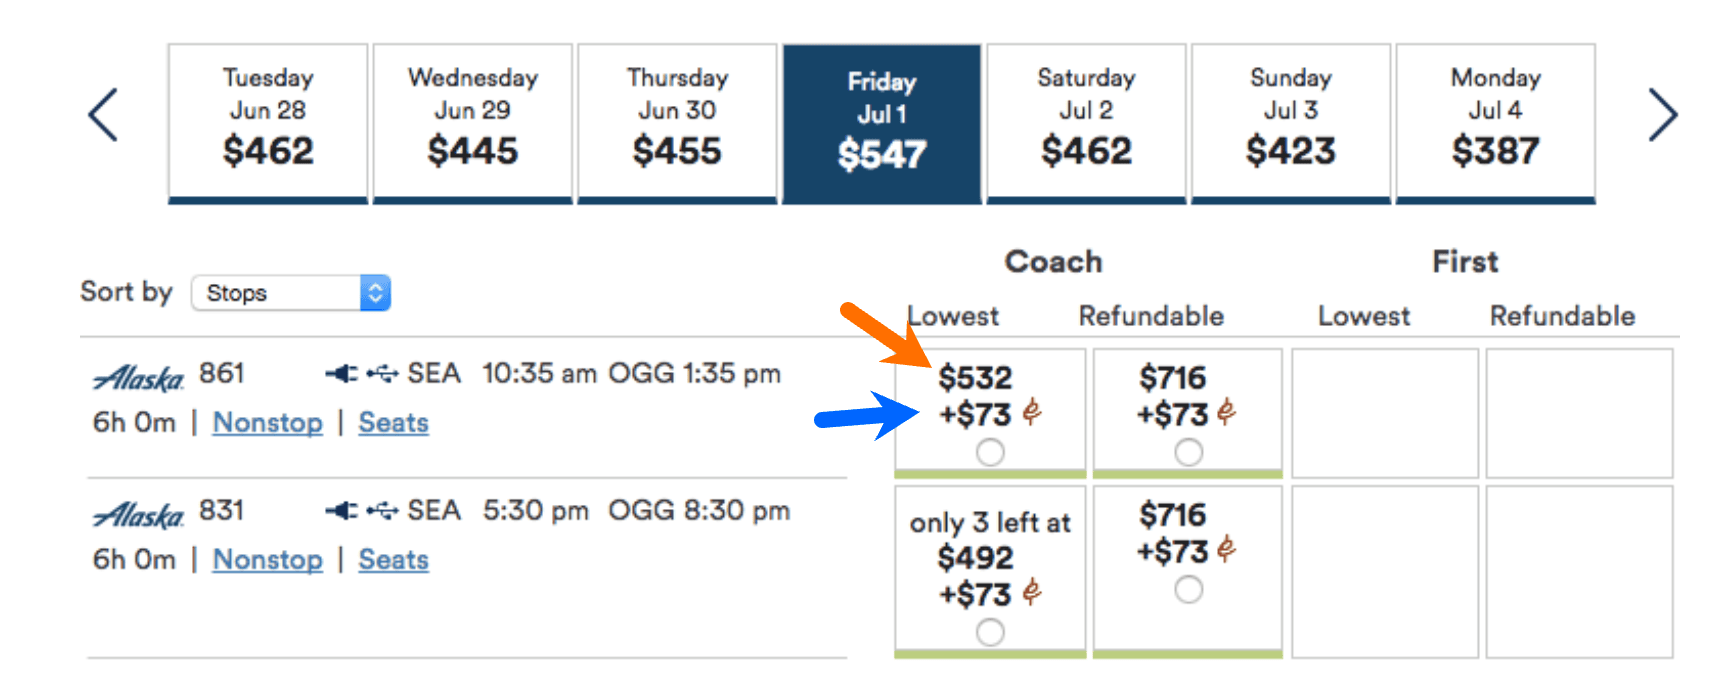The width and height of the screenshot is (1730, 680).
Task: Click the left chevron to view earlier dates
Action: (103, 115)
